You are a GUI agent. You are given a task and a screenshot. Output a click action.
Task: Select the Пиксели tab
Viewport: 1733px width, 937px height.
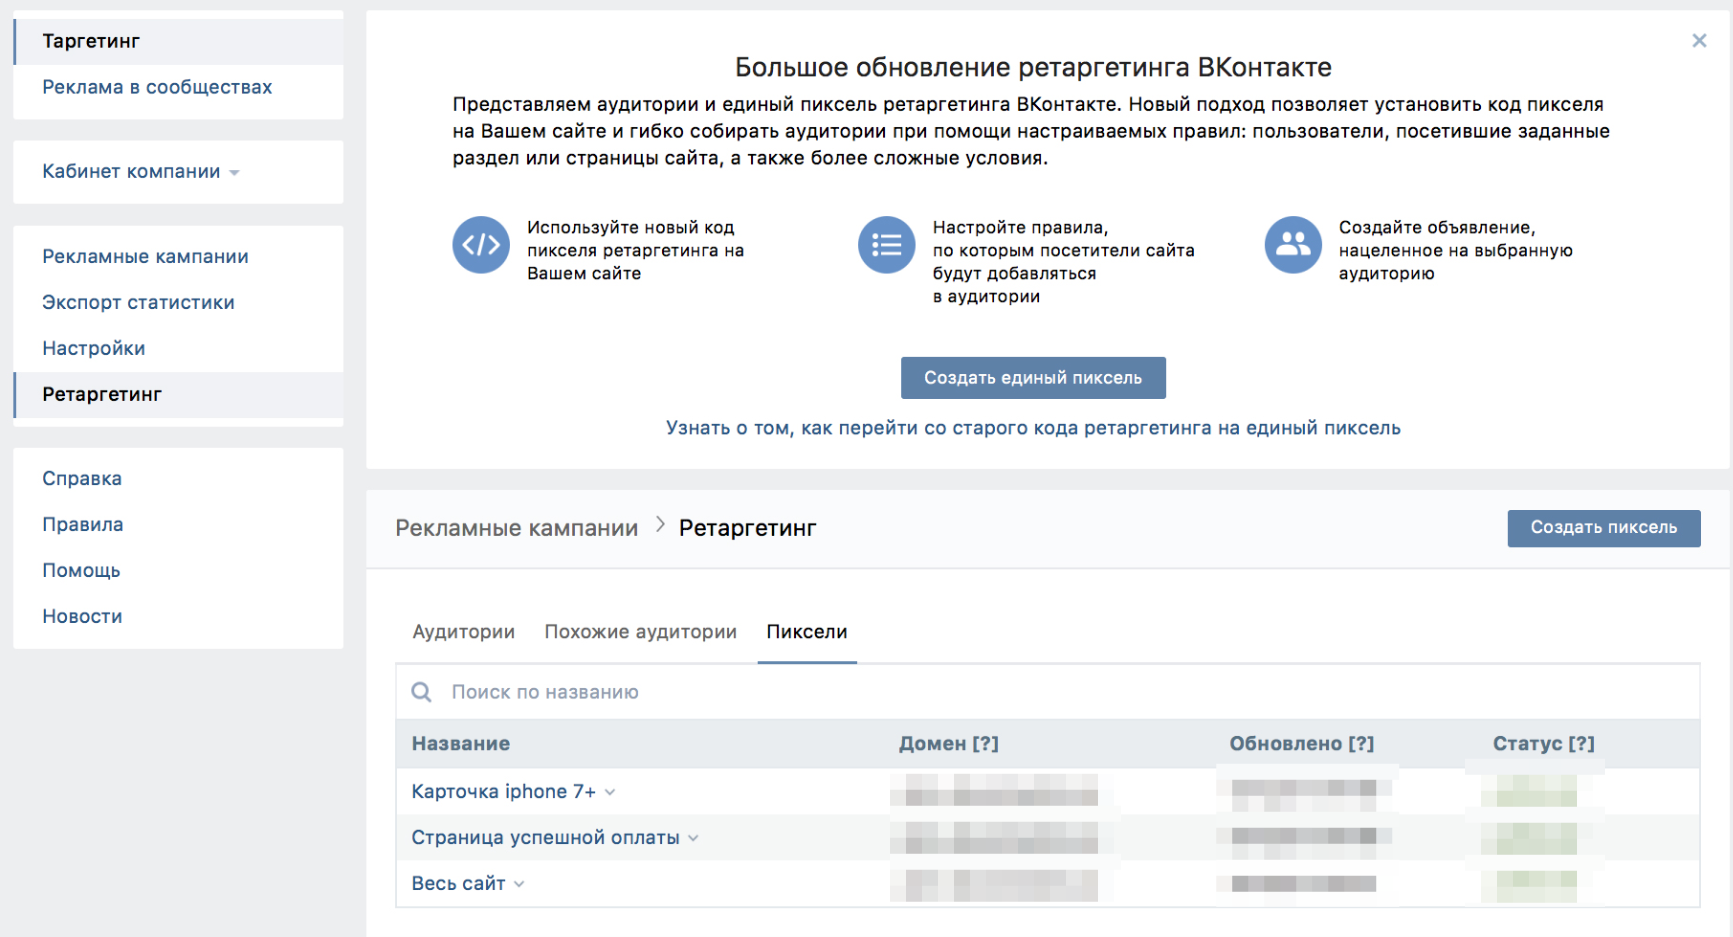(807, 632)
